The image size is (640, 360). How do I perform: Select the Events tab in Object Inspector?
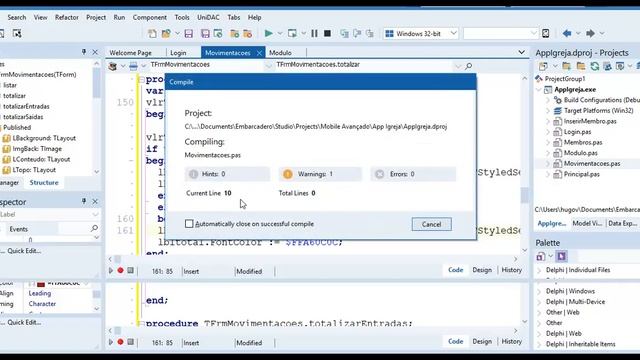tap(19, 229)
